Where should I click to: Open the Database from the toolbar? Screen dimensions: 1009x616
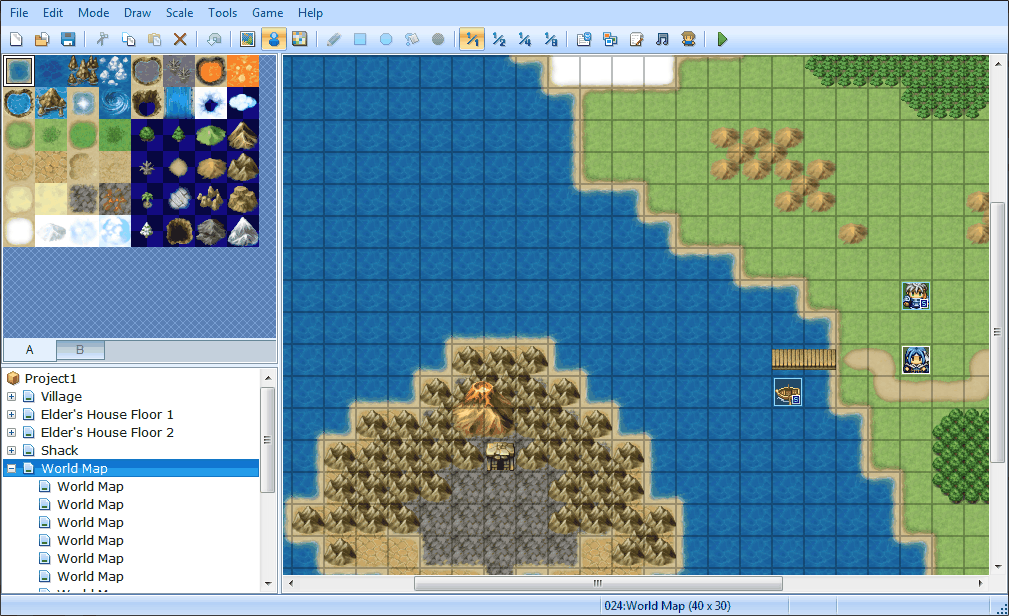pos(584,39)
